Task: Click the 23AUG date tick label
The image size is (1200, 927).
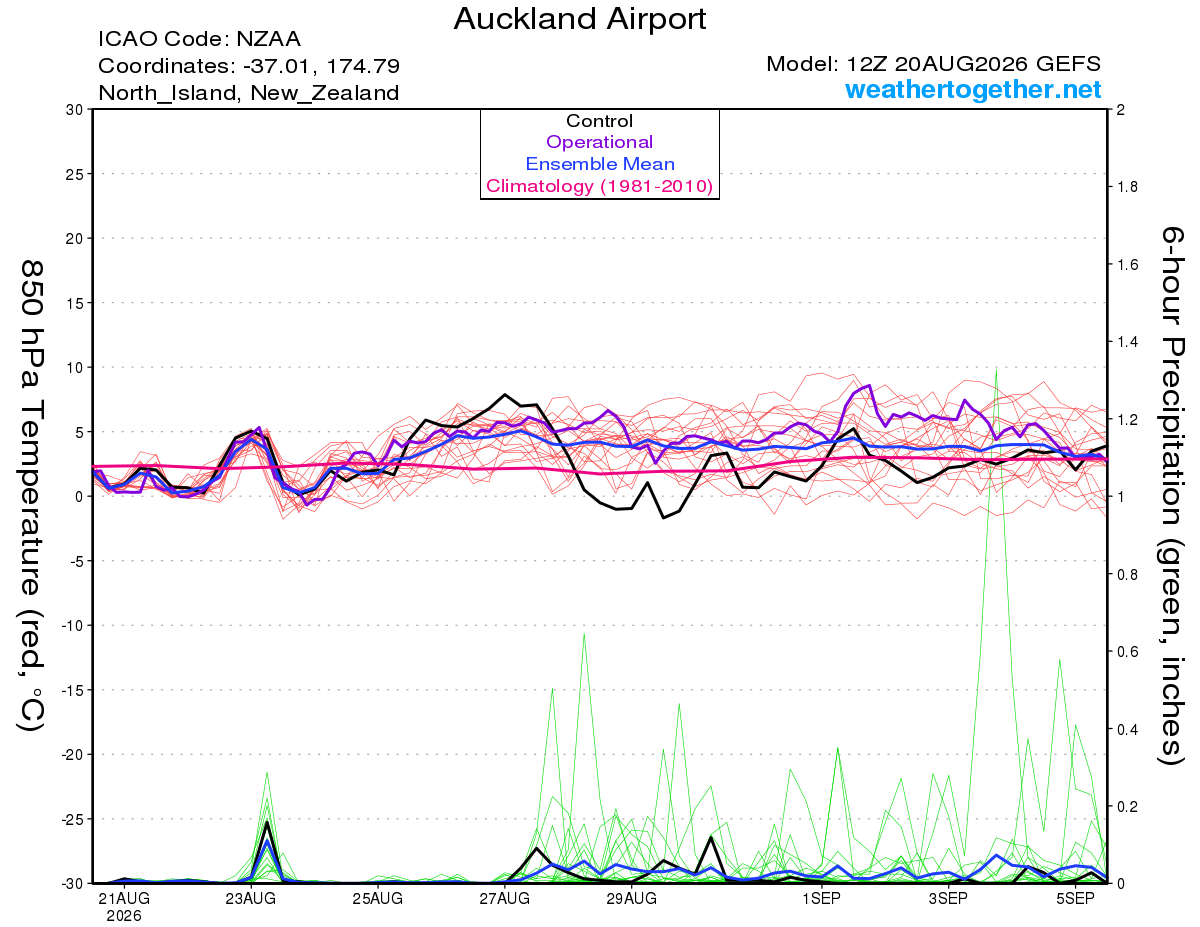Action: (x=251, y=899)
